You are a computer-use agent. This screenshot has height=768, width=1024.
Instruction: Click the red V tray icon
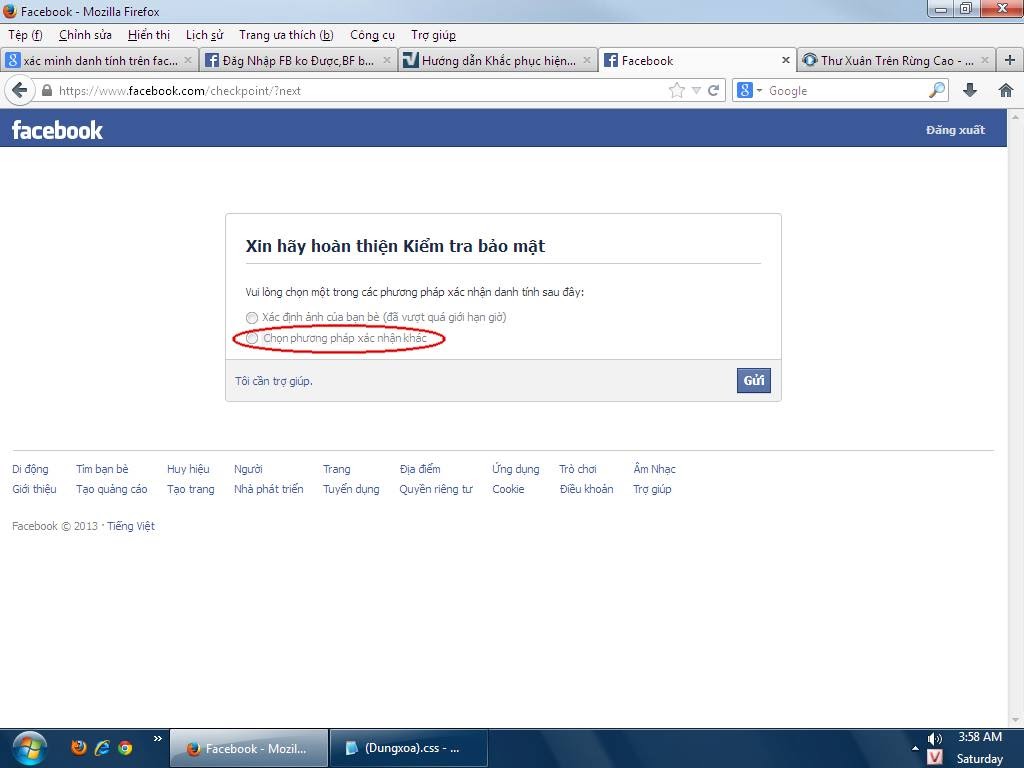tap(935, 757)
